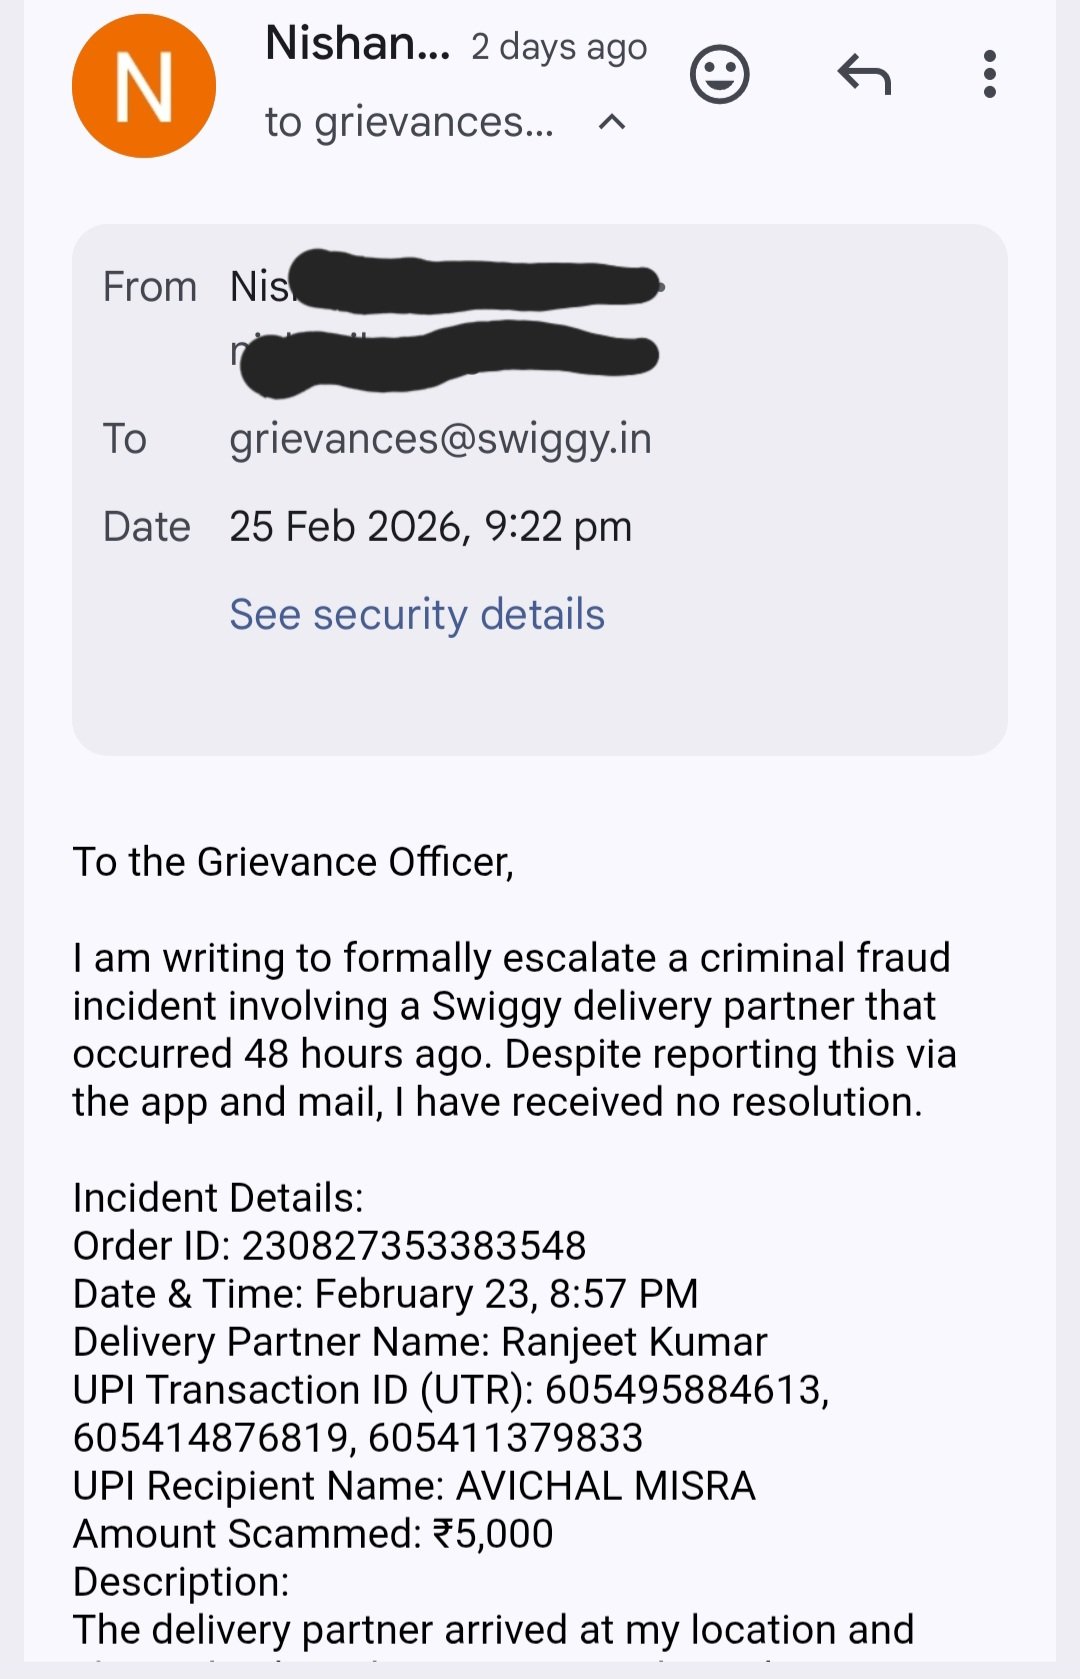1080x1679 pixels.
Task: Collapse details with the chevron arrow
Action: click(x=611, y=123)
